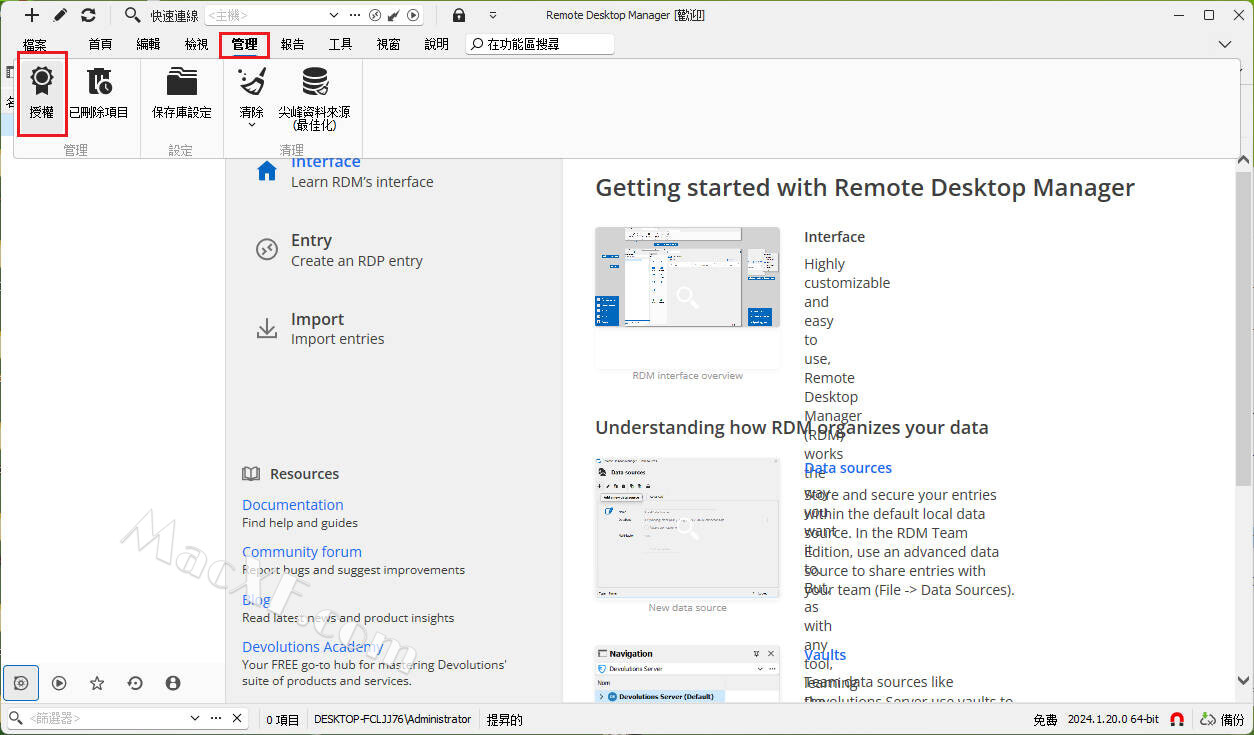Click the magnifier icon beside 快速連線
This screenshot has height=735, width=1254.
[132, 15]
